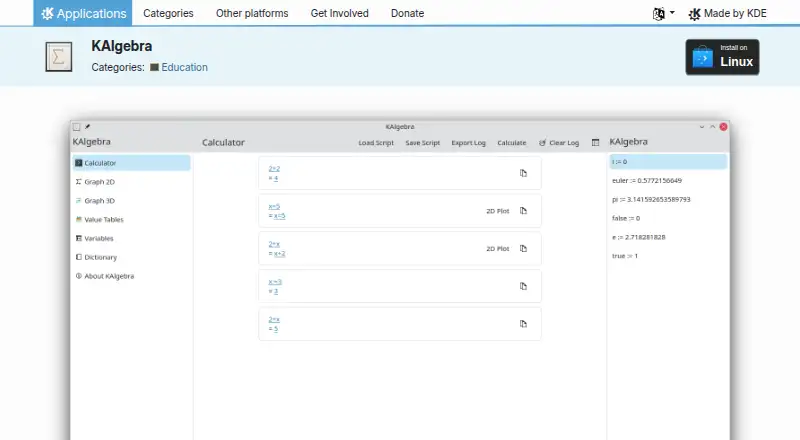Viewport: 800px width, 440px height.
Task: Open Dictionary in the sidebar
Action: click(x=131, y=257)
